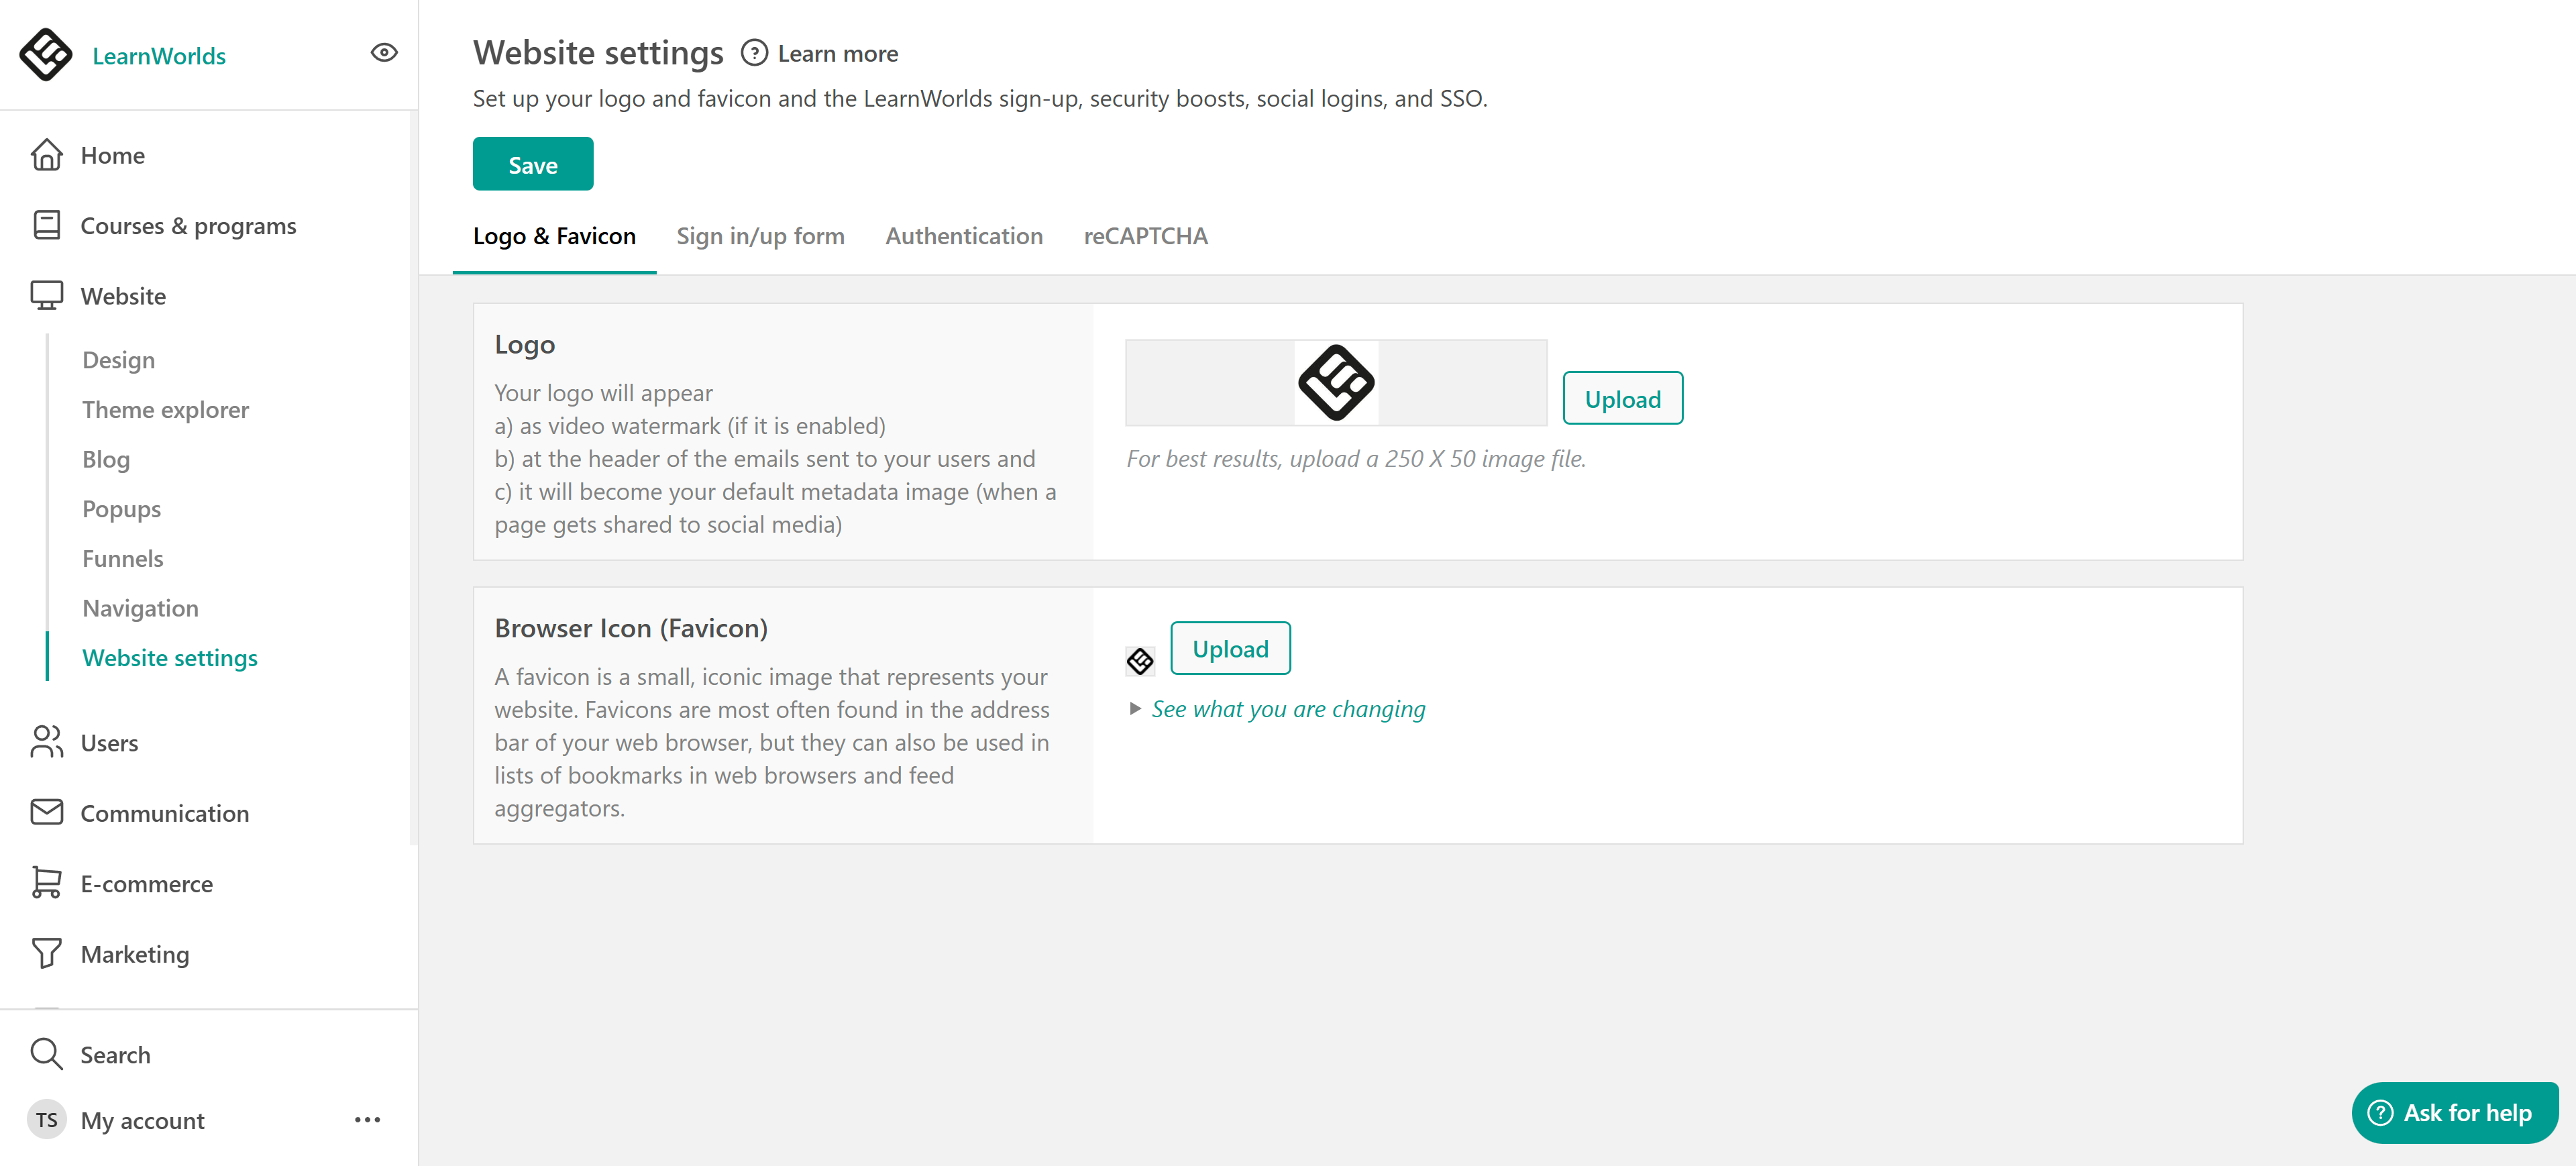Screen dimensions: 2576x1166
Task: Click the Users people icon
Action: 47,742
